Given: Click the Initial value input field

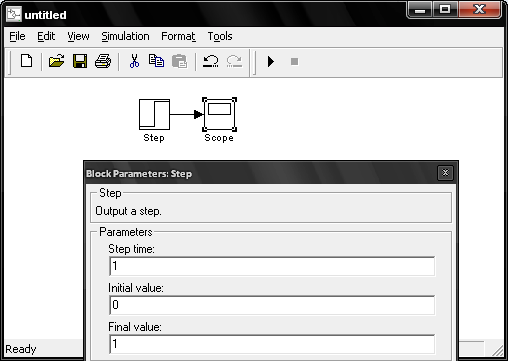Looking at the screenshot, I should click(272, 305).
